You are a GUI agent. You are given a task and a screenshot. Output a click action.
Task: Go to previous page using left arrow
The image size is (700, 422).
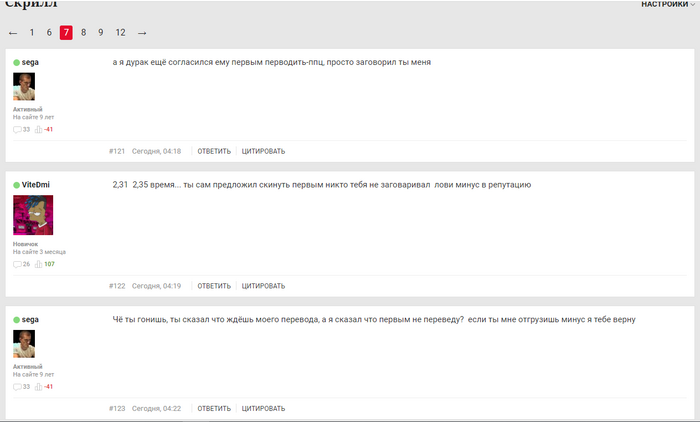13,33
